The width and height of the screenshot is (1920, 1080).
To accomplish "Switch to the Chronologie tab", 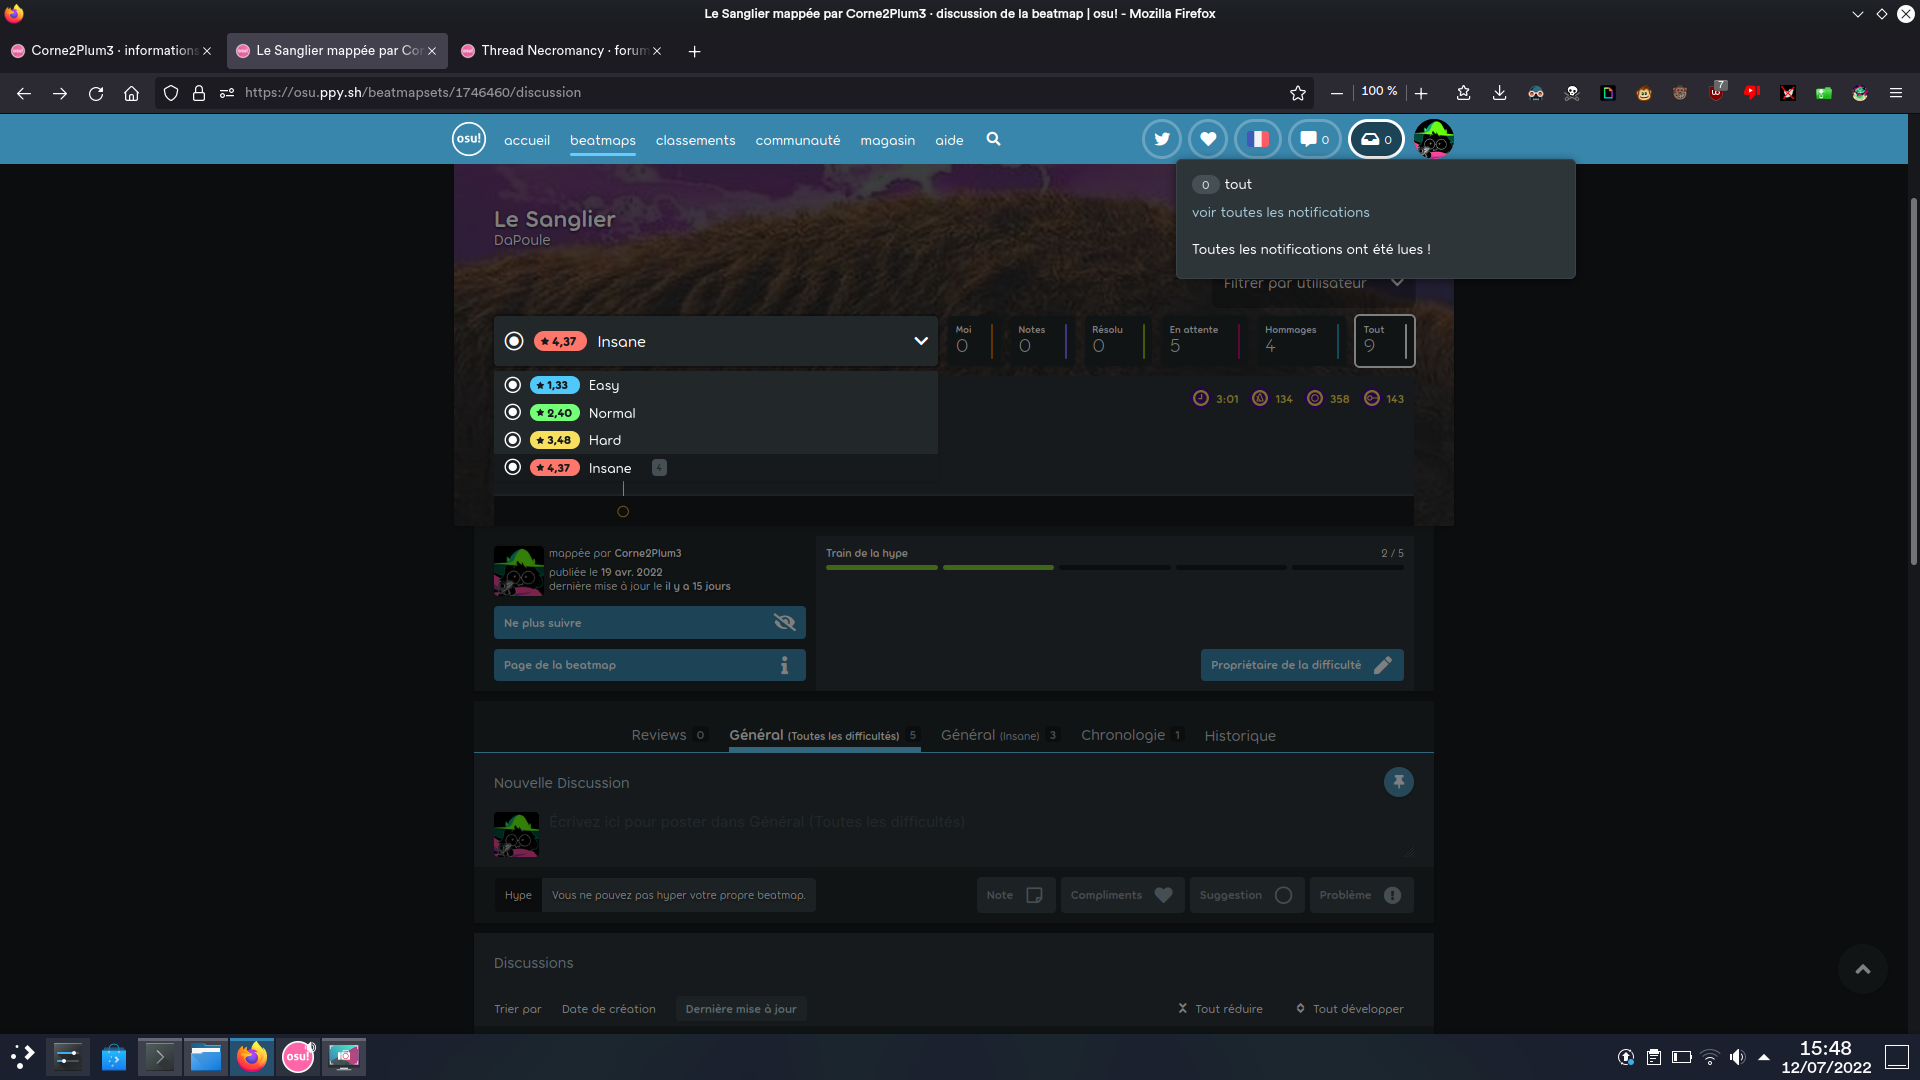I will [x=1123, y=735].
